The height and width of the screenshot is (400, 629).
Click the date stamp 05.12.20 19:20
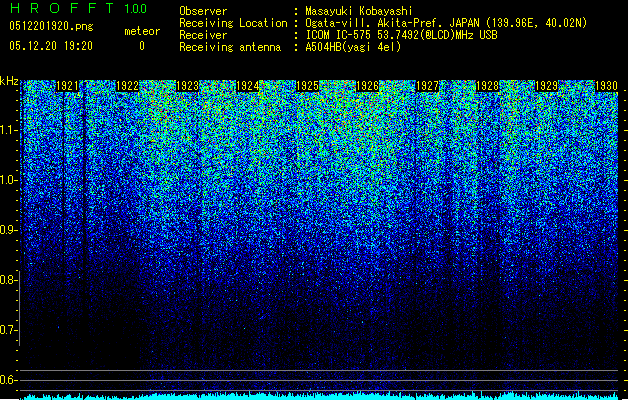(51, 46)
